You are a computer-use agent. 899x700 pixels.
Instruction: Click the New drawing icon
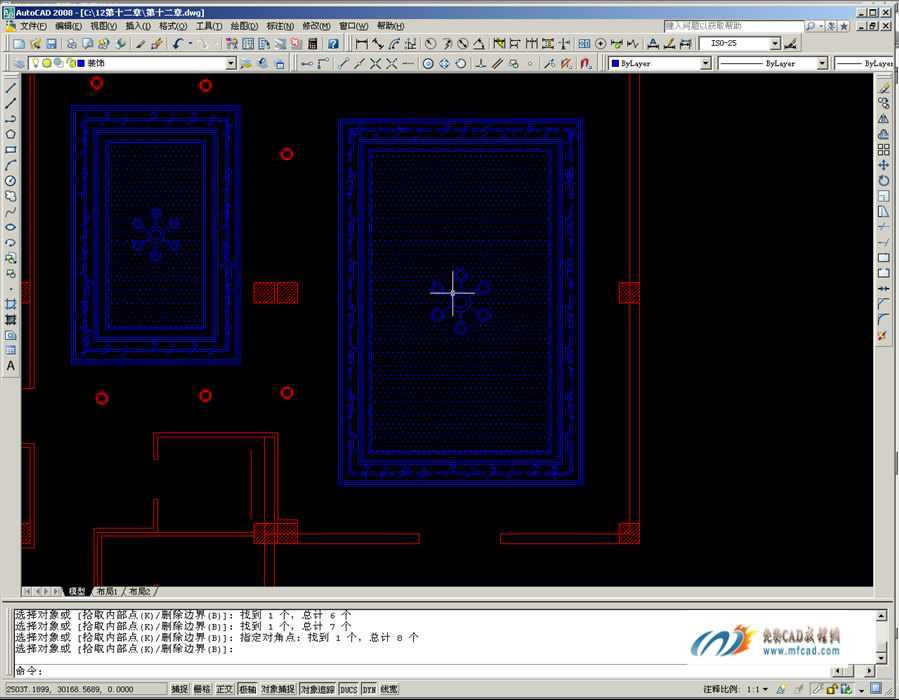click(19, 44)
